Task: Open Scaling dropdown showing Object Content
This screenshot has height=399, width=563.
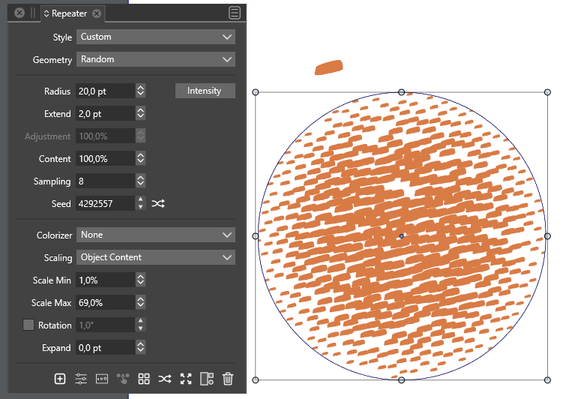Action: [156, 258]
